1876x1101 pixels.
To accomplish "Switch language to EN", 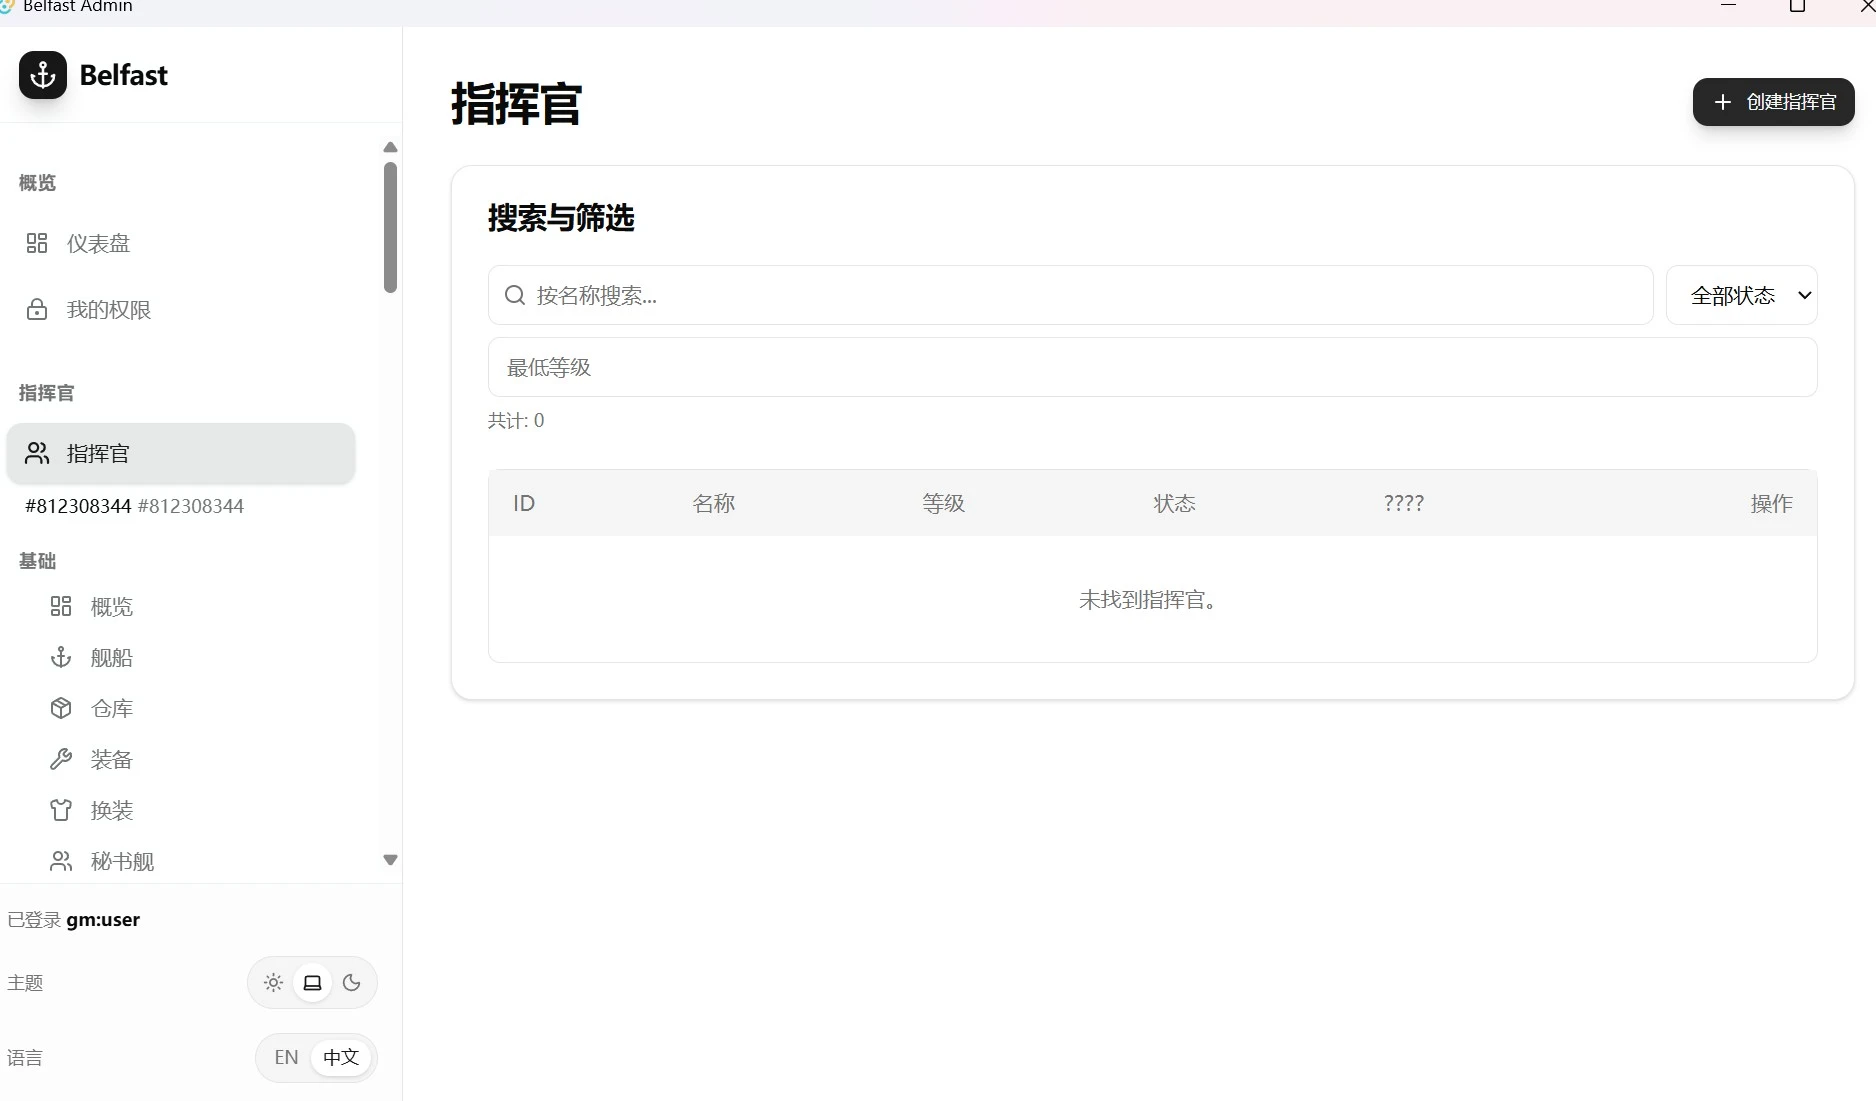I will [286, 1057].
